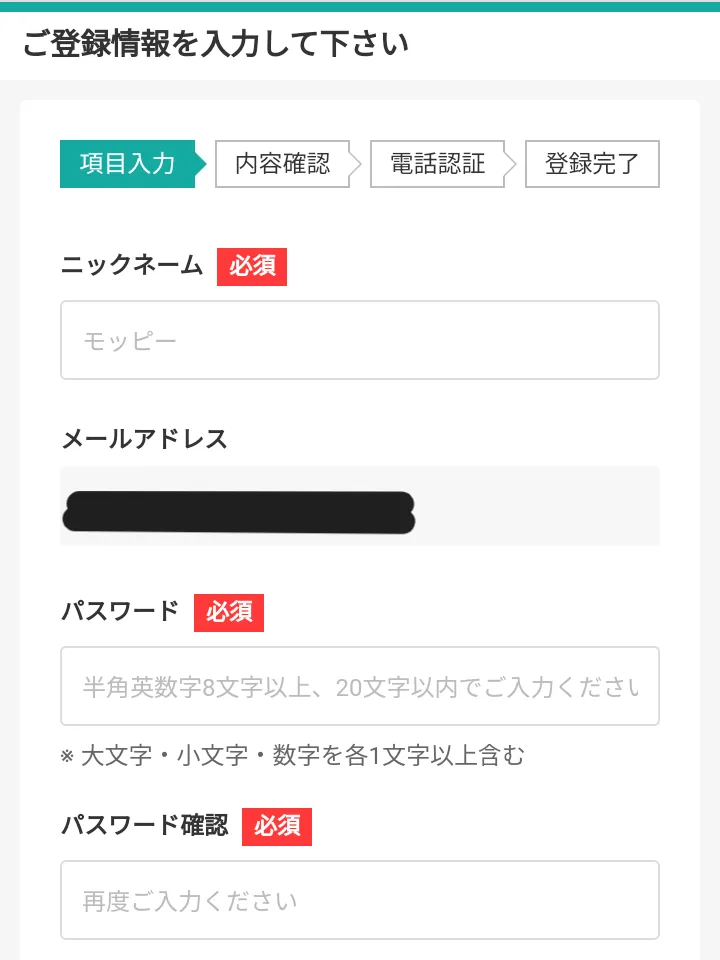Screen dimensions: 720x960
Task: Click the password rule hint text
Action: click(292, 755)
